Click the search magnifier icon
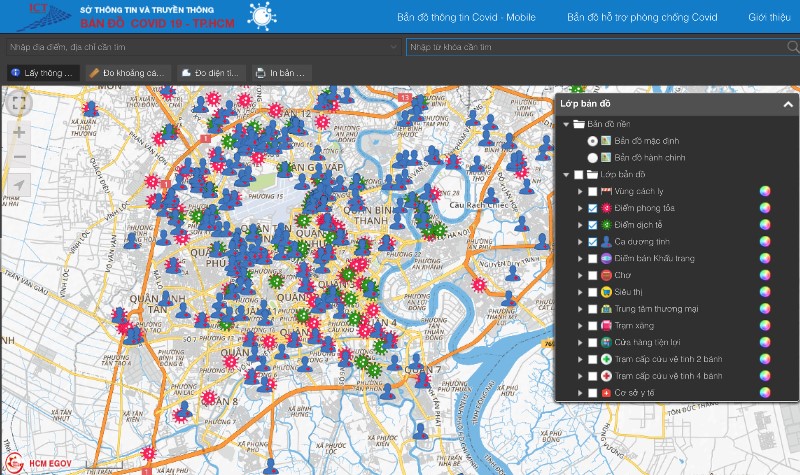This screenshot has height=475, width=800. pos(792,46)
